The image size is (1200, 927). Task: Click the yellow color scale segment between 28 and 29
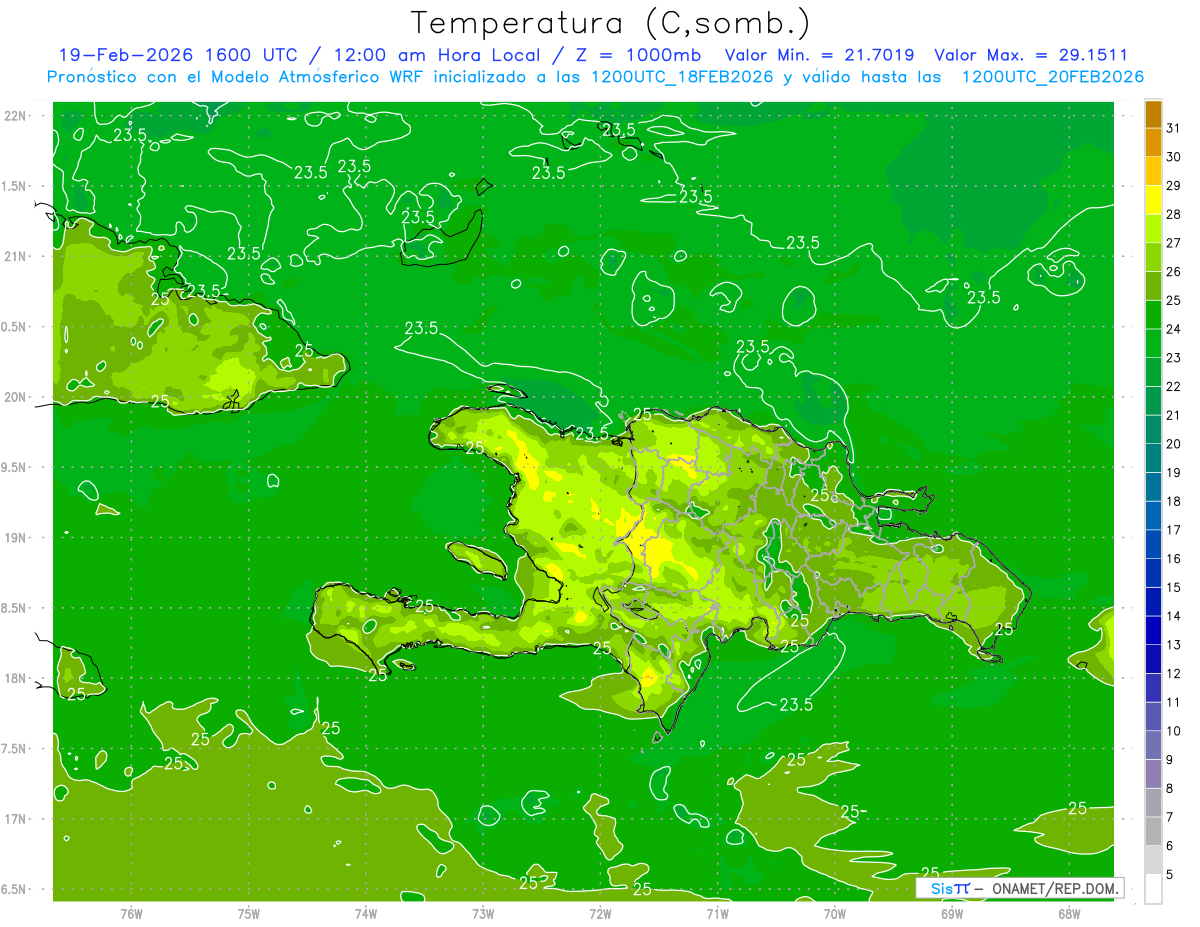click(1153, 200)
